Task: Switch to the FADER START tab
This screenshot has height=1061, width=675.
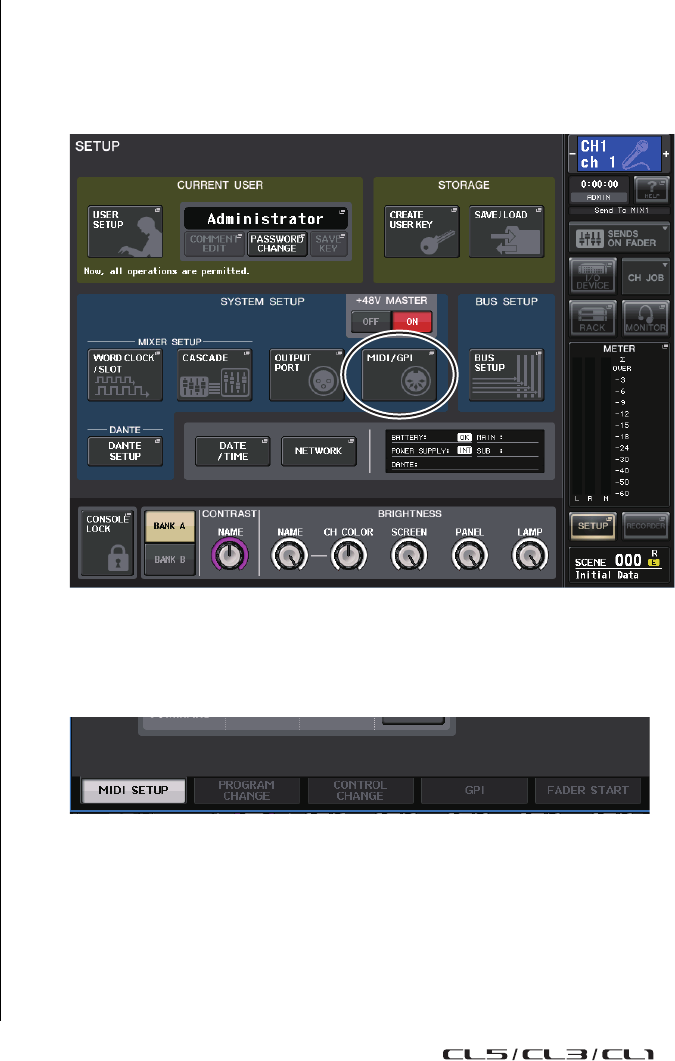Action: tap(588, 790)
